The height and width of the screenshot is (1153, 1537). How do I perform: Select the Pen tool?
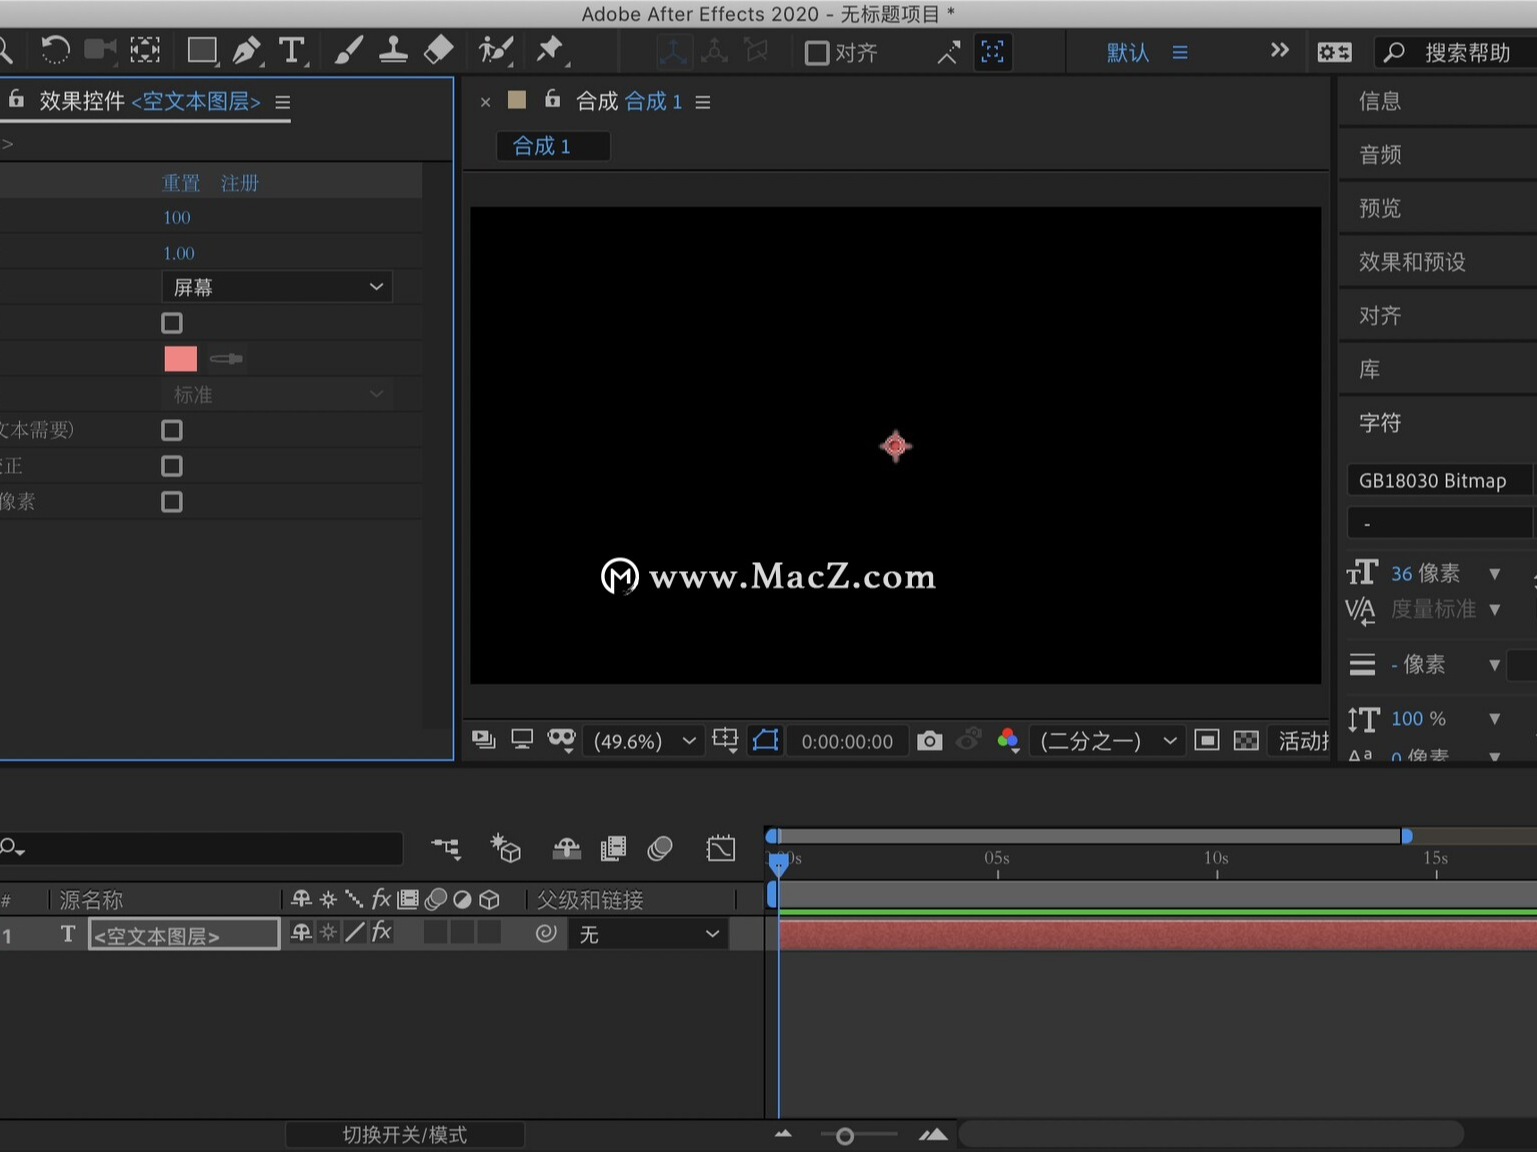click(248, 51)
